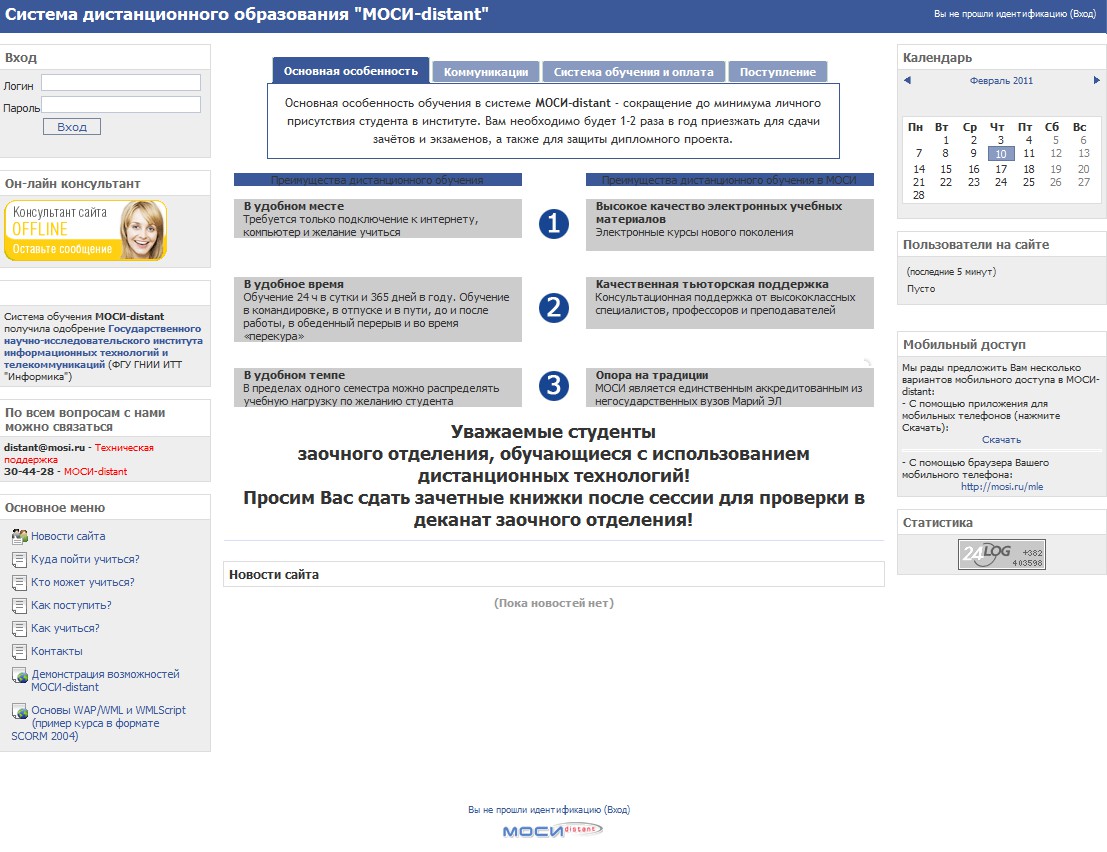Click the (Пока новостей нет) text
The height and width of the screenshot is (852, 1107).
554,604
